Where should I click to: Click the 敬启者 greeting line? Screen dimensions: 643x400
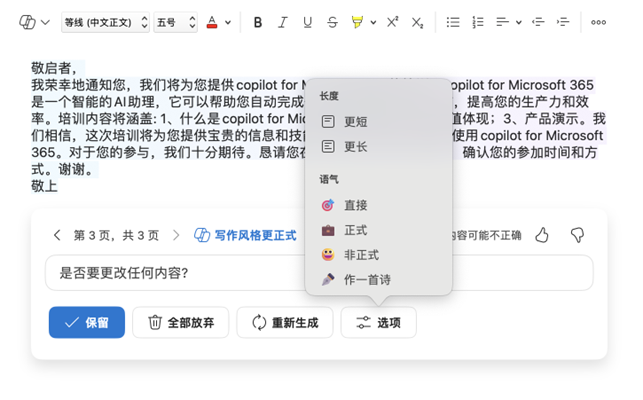54,68
